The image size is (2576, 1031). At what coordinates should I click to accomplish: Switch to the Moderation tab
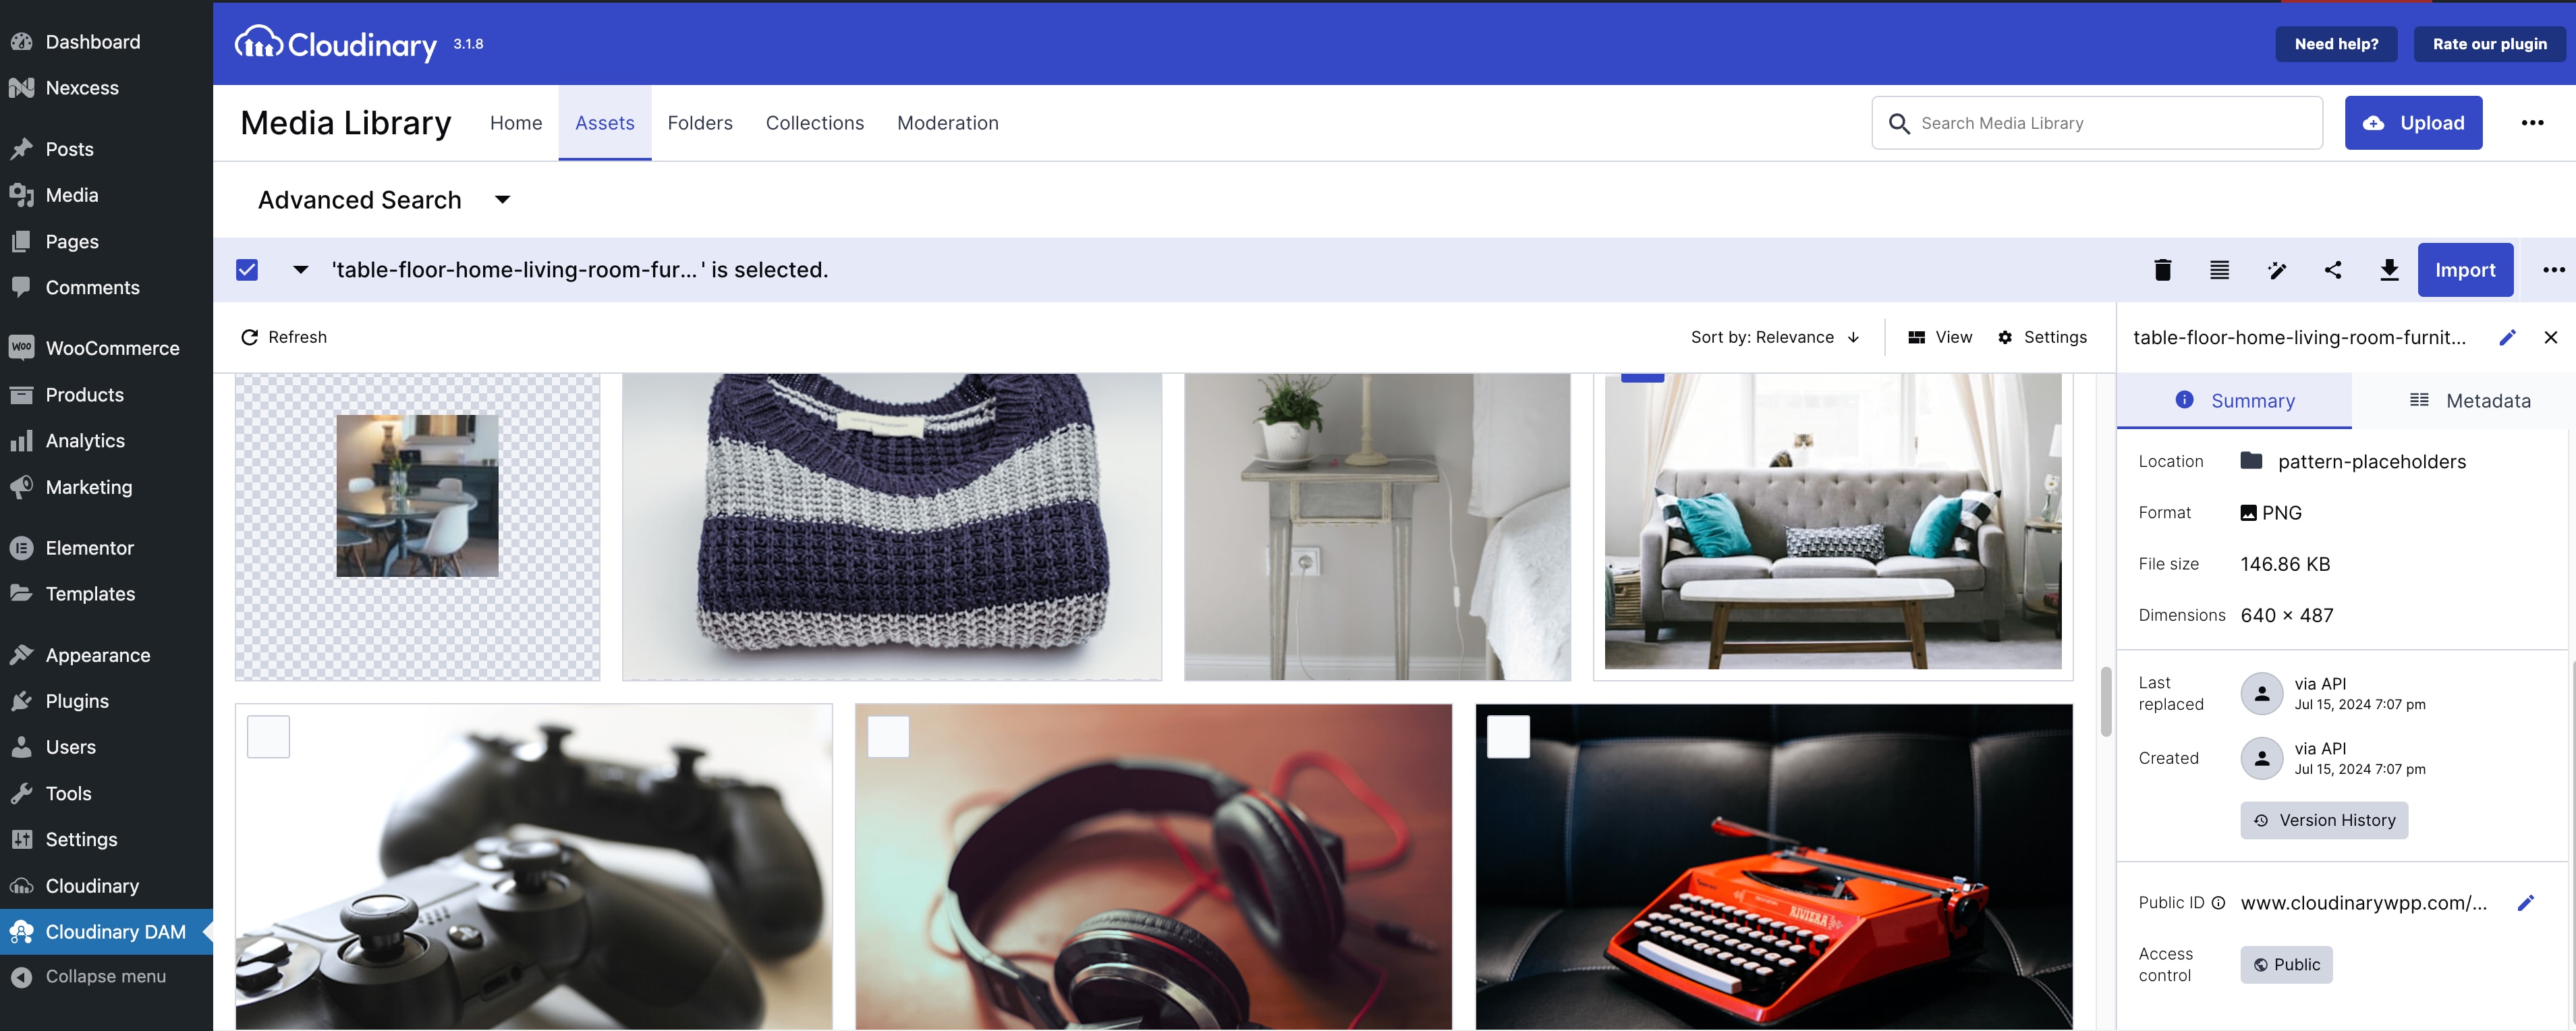coord(948,123)
